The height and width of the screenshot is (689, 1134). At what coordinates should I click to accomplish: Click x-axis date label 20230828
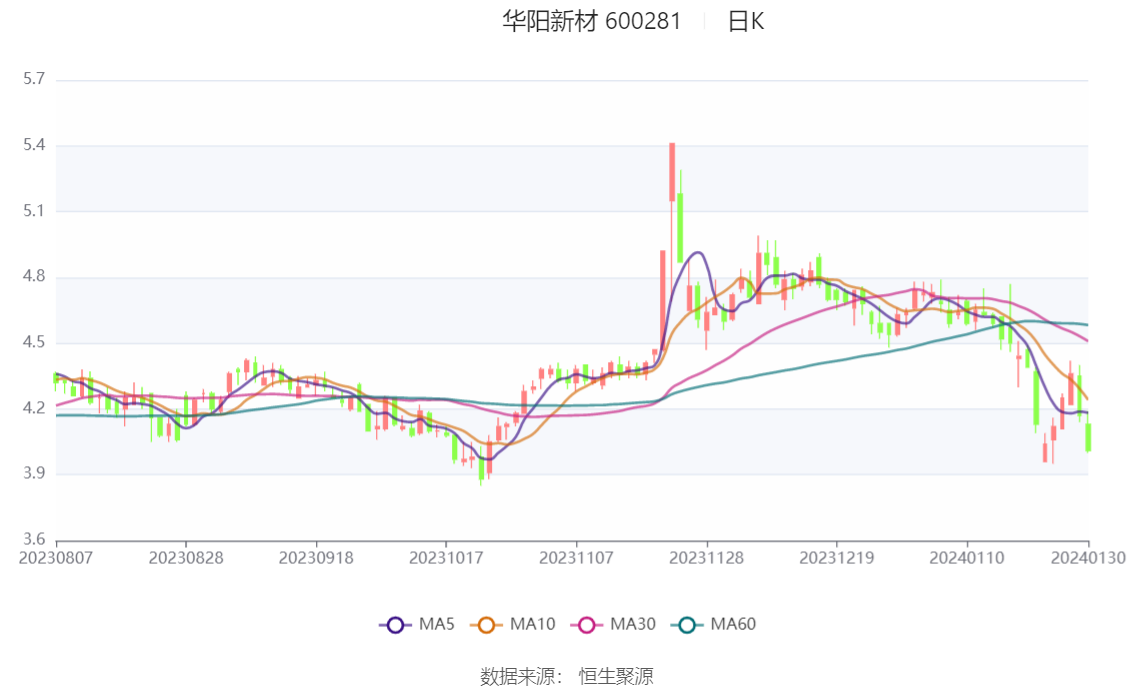coord(186,558)
